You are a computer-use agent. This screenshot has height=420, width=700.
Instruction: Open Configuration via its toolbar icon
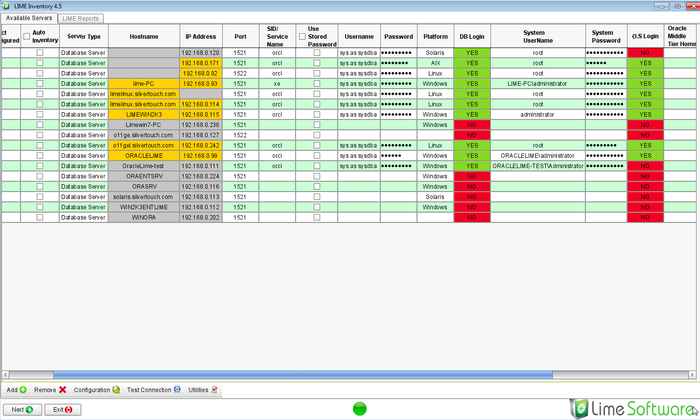pos(116,389)
